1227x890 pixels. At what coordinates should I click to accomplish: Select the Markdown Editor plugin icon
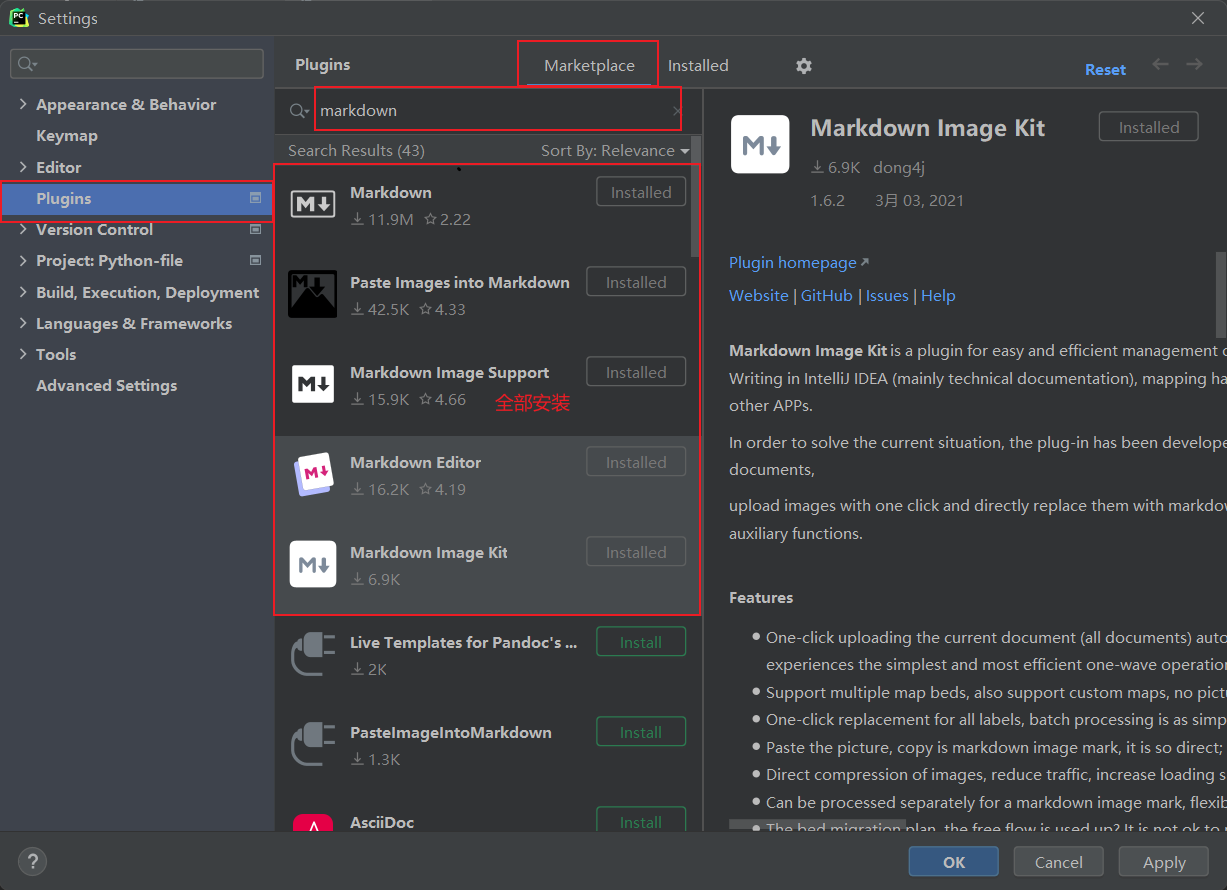(312, 475)
